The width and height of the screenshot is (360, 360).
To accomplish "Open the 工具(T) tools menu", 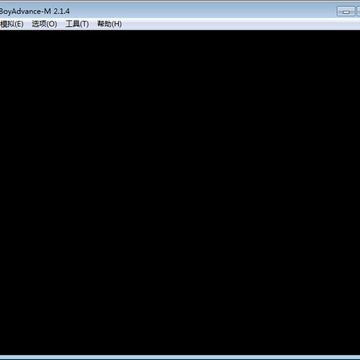I will (77, 24).
